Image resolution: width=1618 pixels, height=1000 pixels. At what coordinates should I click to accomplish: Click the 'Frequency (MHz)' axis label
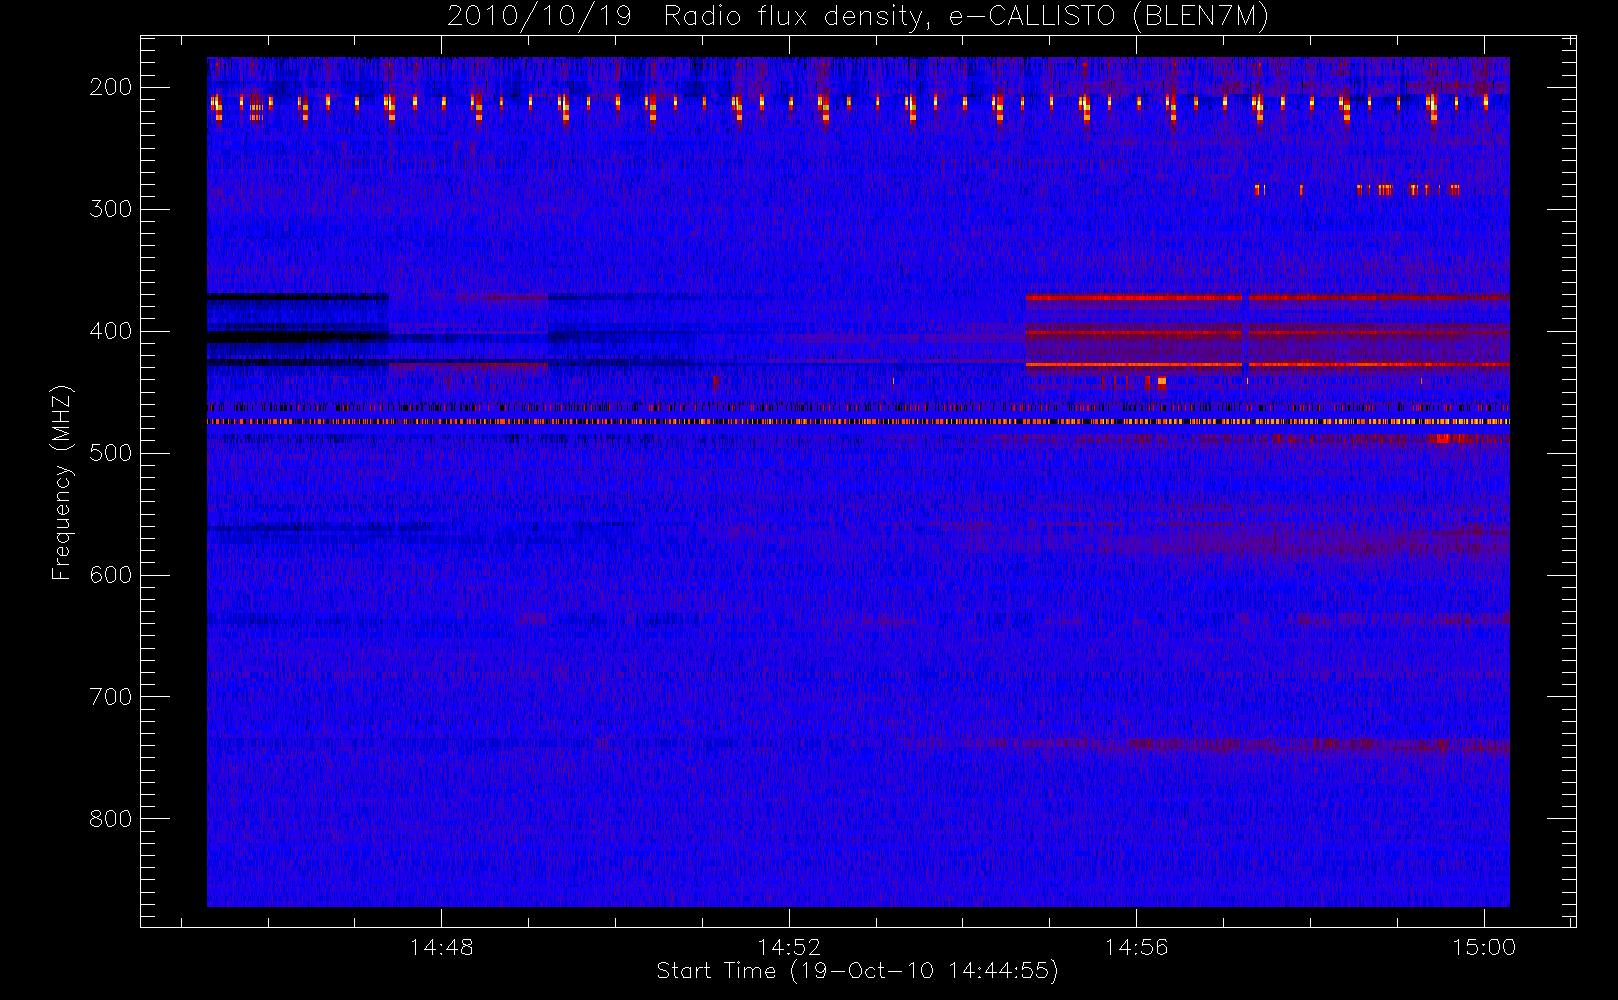click(x=62, y=482)
